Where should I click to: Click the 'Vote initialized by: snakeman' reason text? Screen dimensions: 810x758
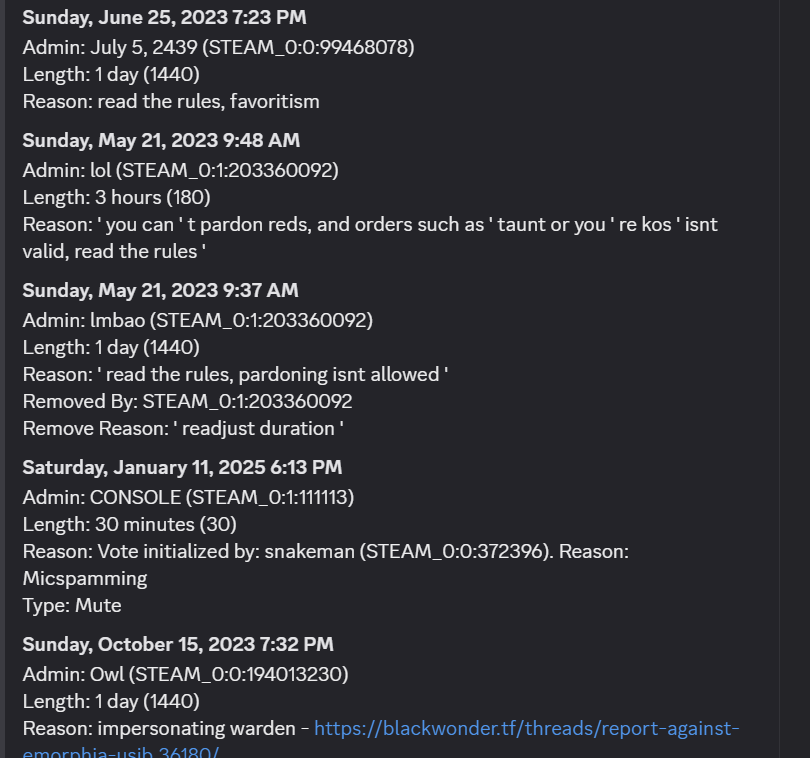(326, 565)
